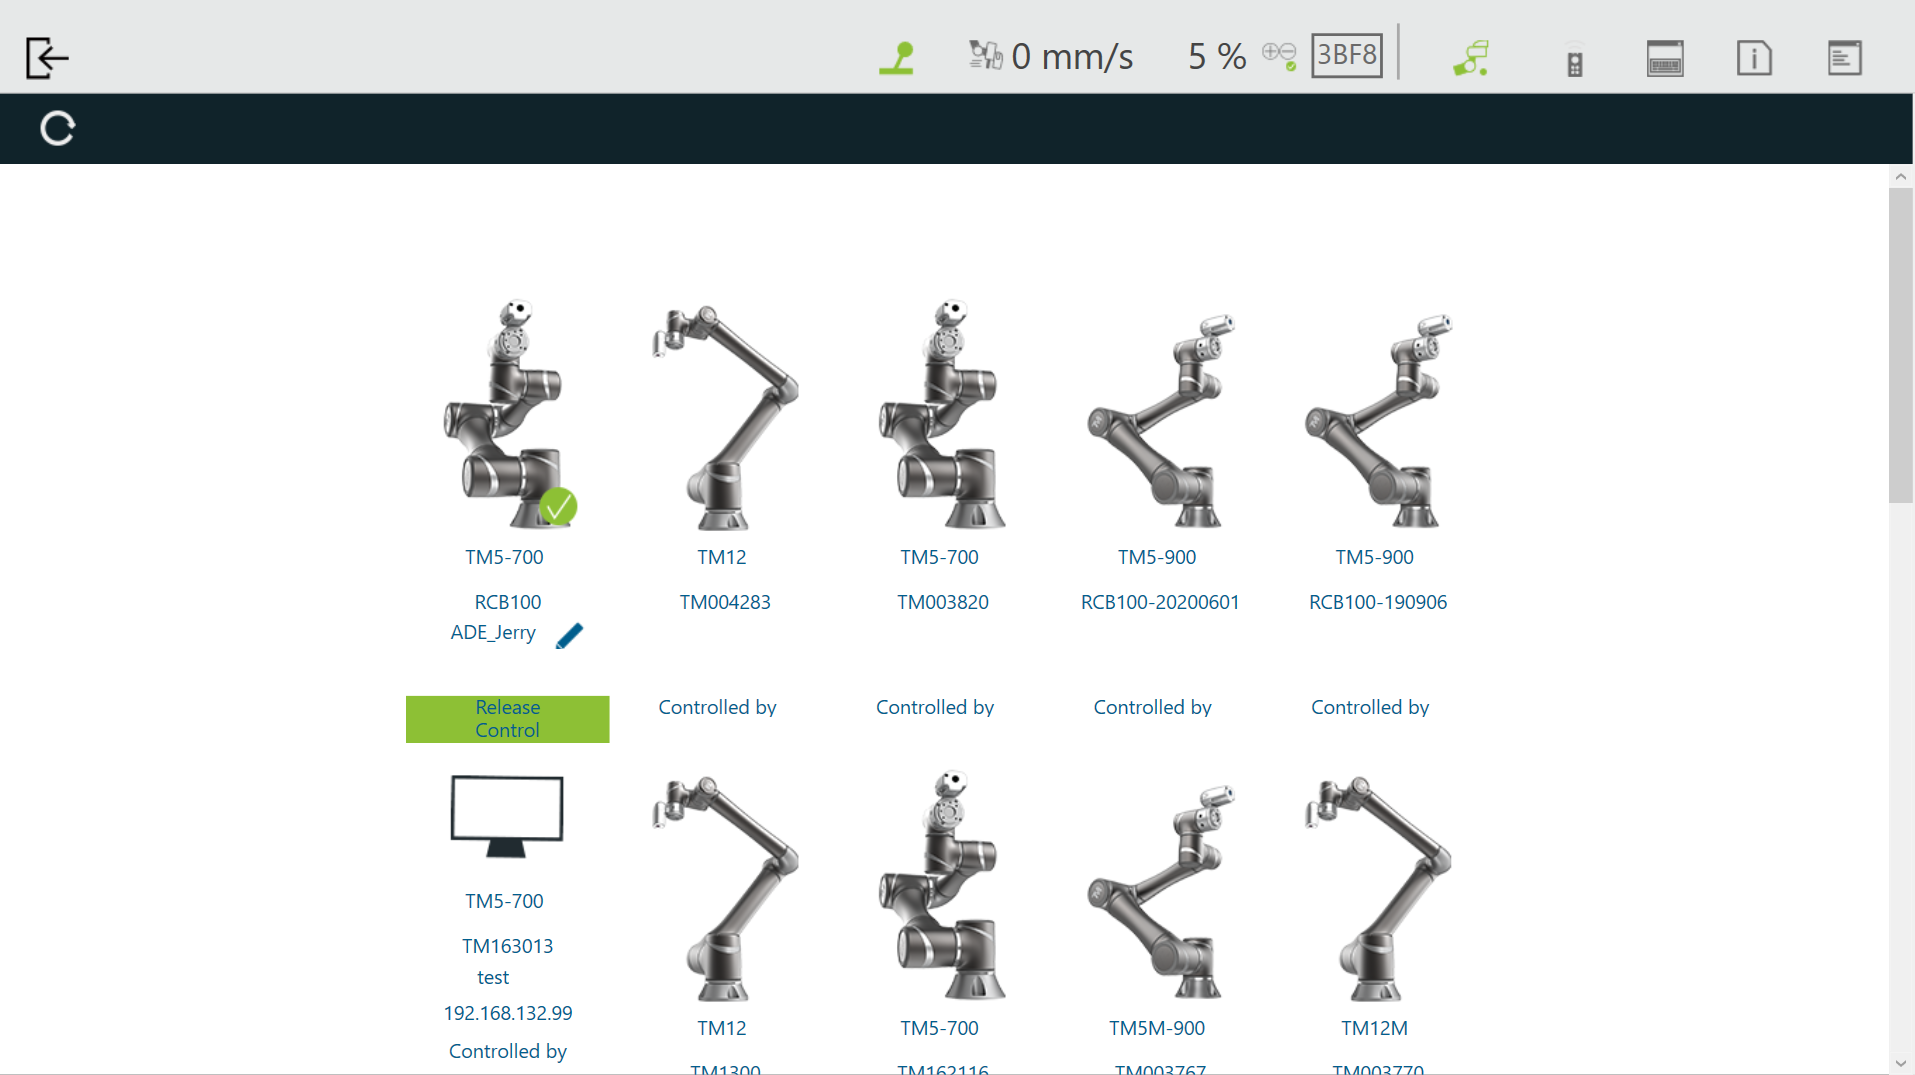Click Controlled by under RCB100-190906
The width and height of the screenshot is (1915, 1075).
[1370, 707]
